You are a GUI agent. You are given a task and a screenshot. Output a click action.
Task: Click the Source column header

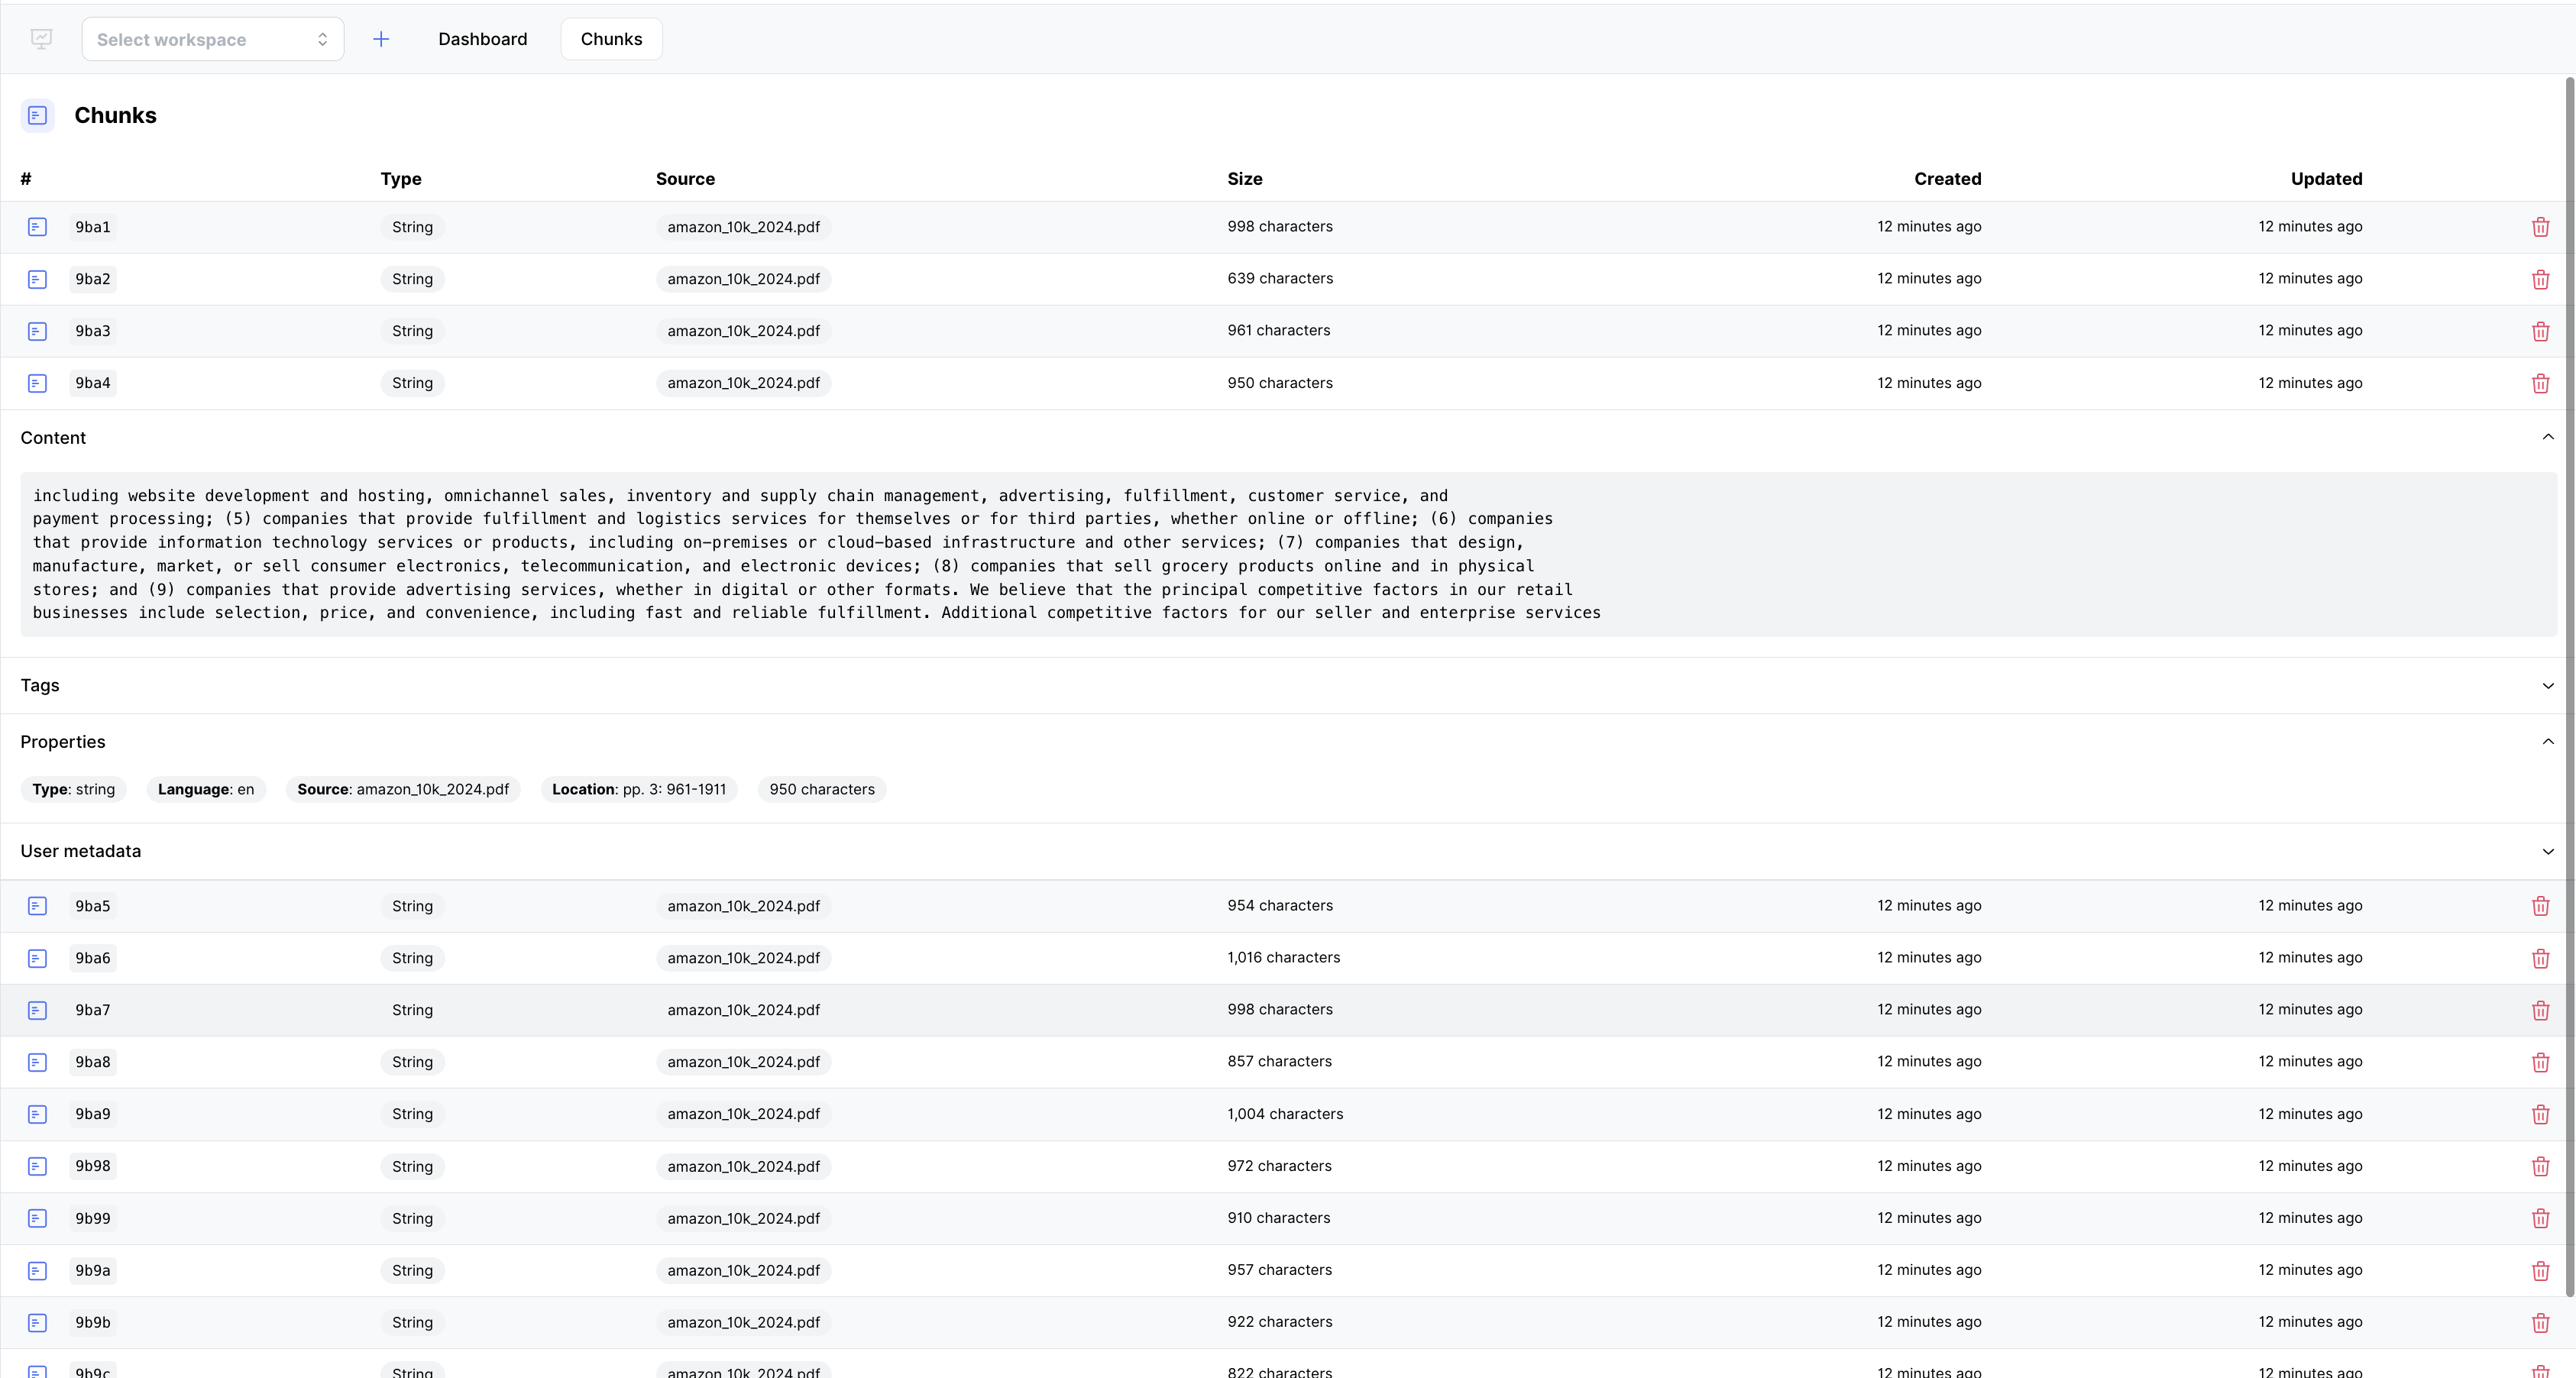click(685, 179)
